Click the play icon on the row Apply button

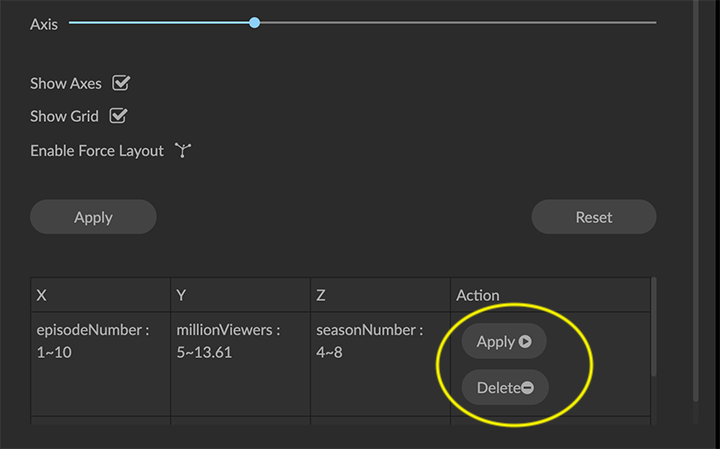click(x=525, y=342)
